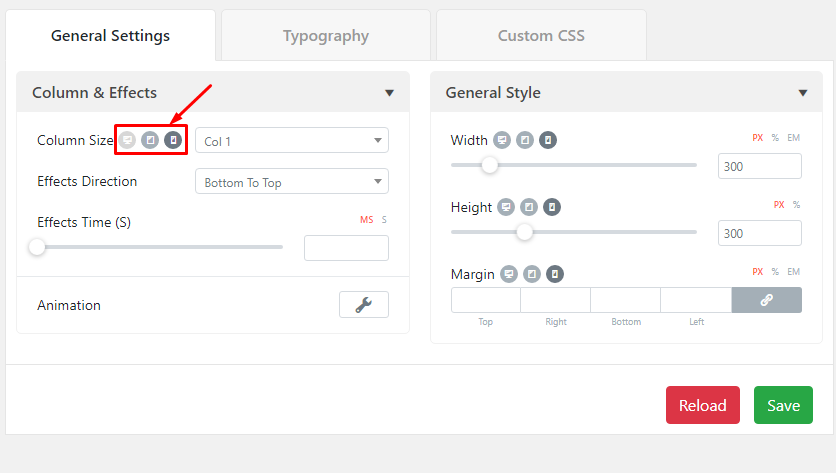Select mobile device icon for Column Size
Screen dimensions: 836x473
pos(173,140)
